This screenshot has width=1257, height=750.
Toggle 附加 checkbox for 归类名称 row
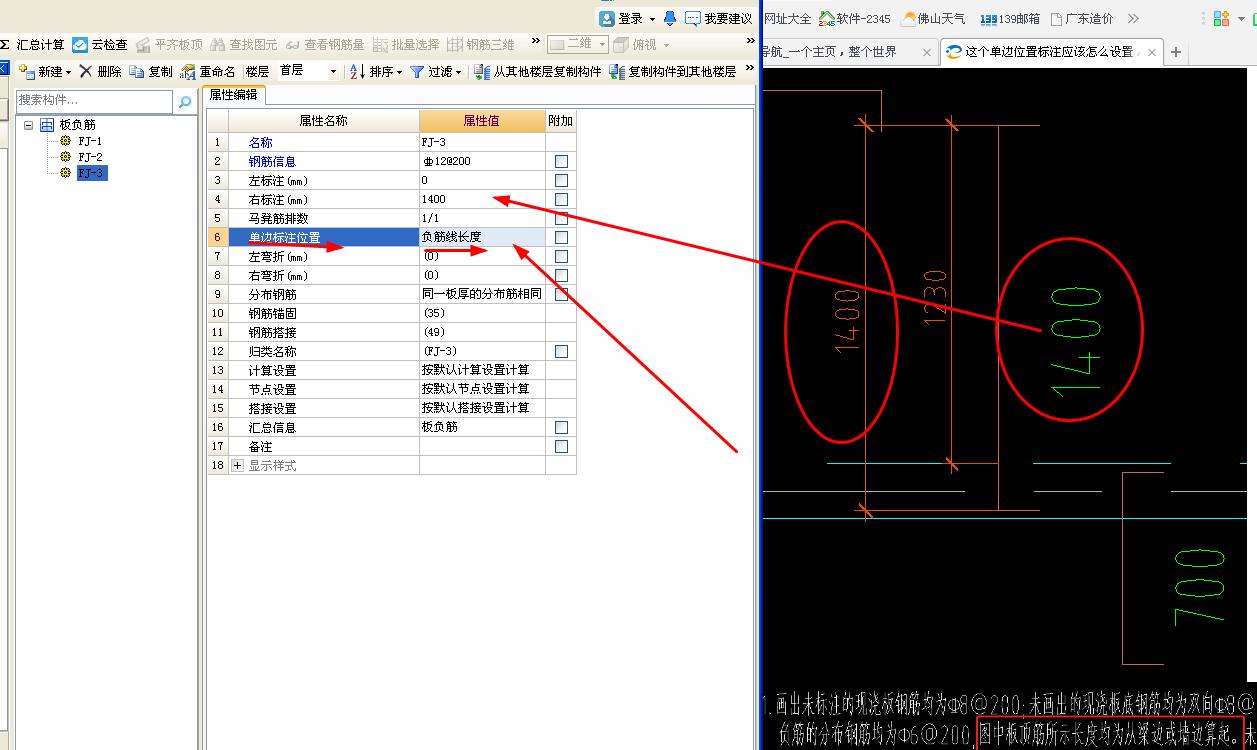pos(561,351)
